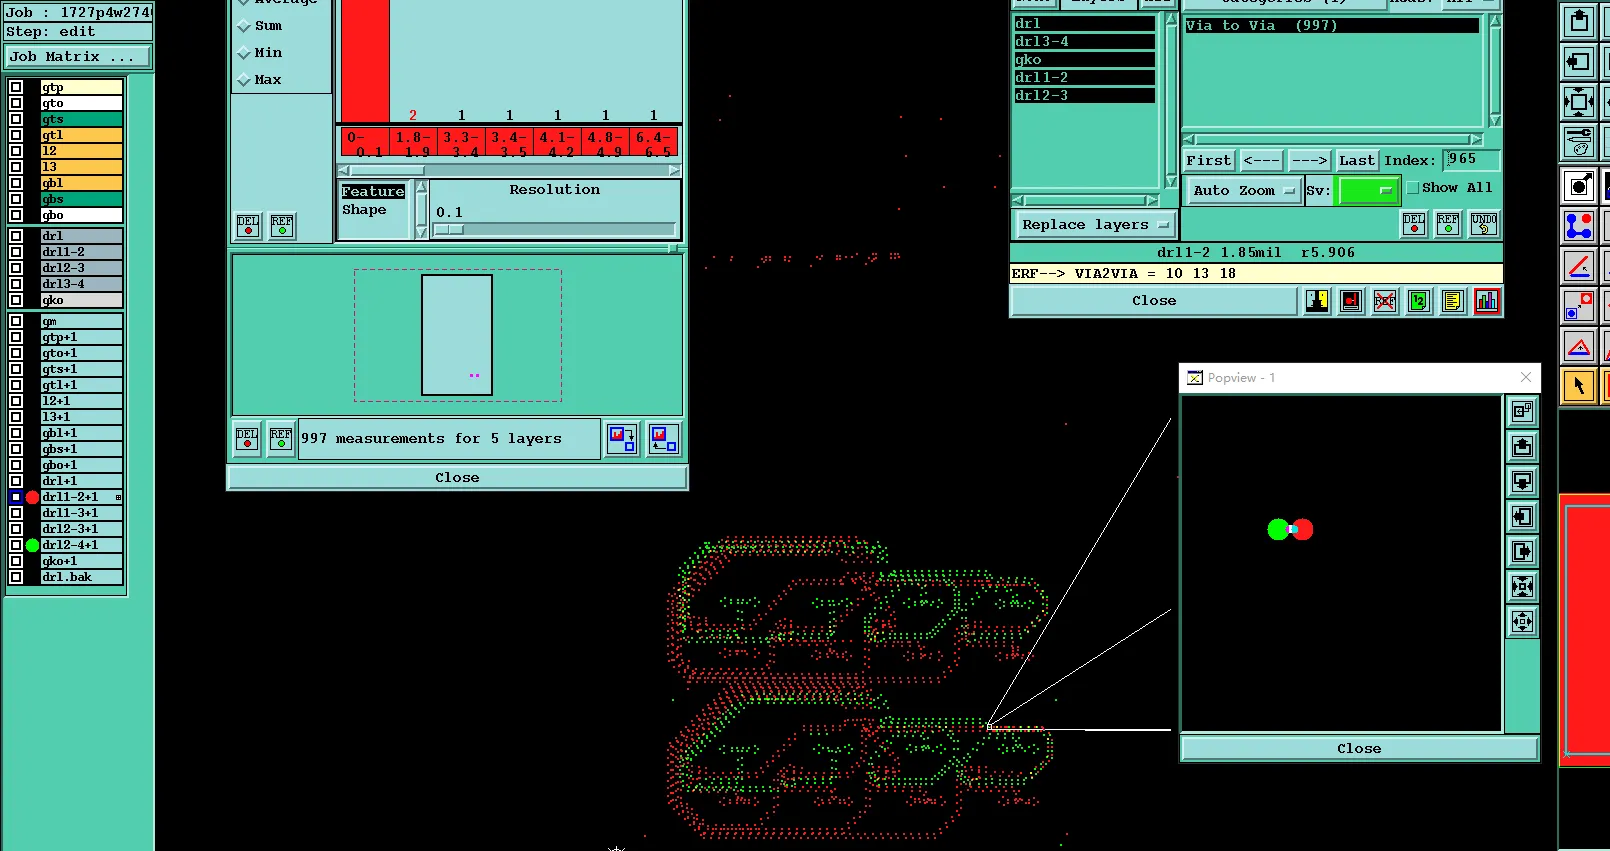Click the yellow notes icon in results panel
This screenshot has width=1610, height=851.
1453,301
